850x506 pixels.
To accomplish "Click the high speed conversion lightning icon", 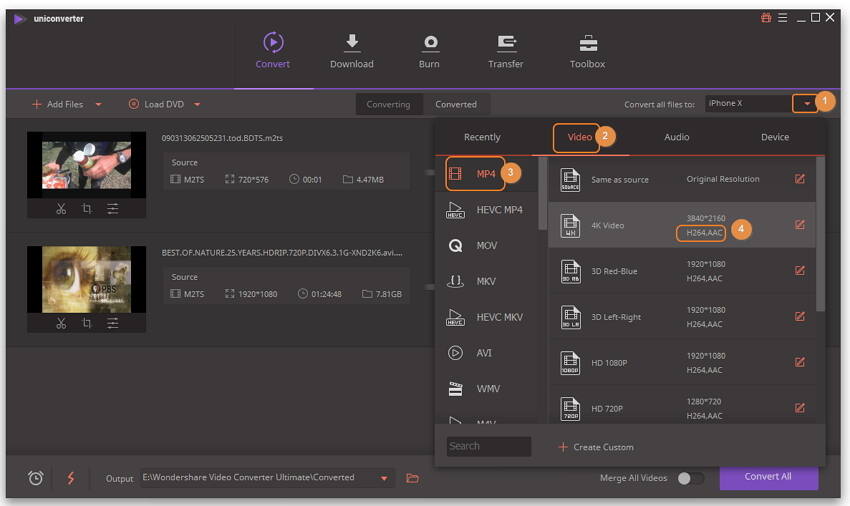I will (71, 478).
